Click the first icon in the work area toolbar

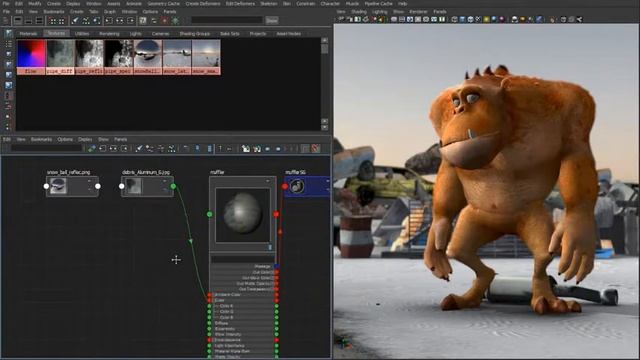(91, 149)
